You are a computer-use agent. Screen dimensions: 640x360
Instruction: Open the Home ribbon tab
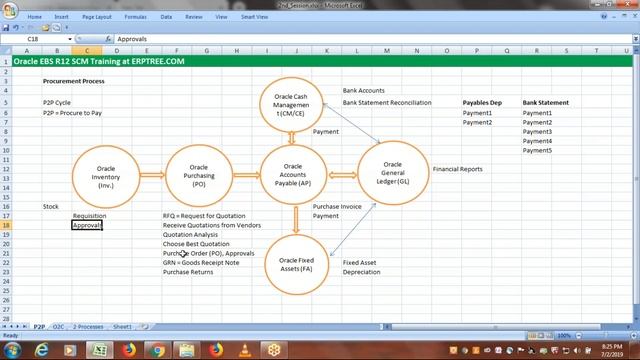click(x=35, y=17)
